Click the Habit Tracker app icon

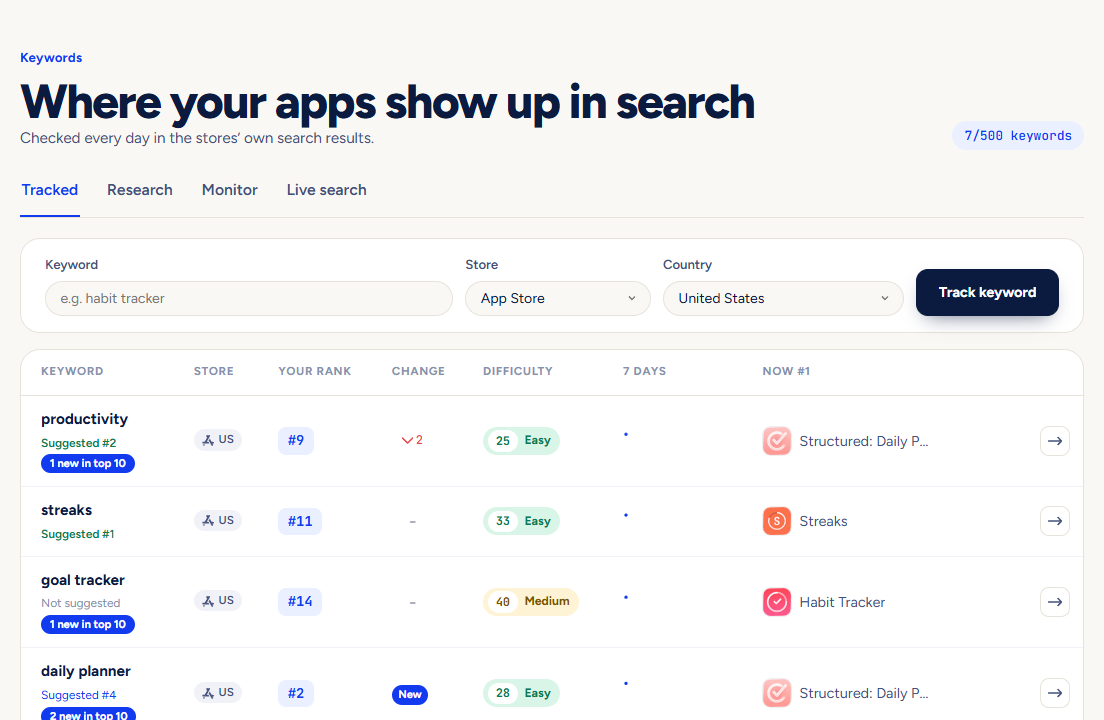click(x=777, y=602)
